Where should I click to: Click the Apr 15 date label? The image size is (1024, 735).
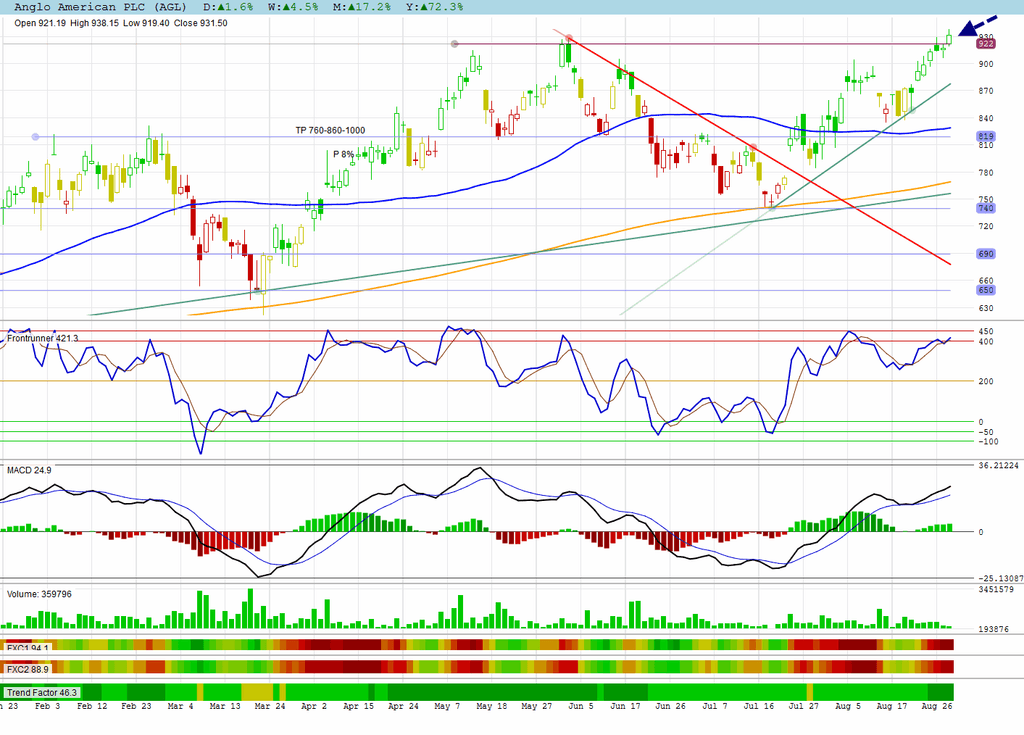click(359, 706)
